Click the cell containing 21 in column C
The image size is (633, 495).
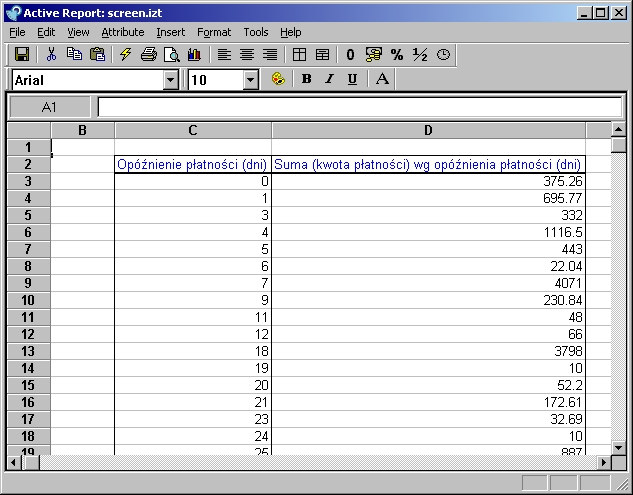click(193, 402)
